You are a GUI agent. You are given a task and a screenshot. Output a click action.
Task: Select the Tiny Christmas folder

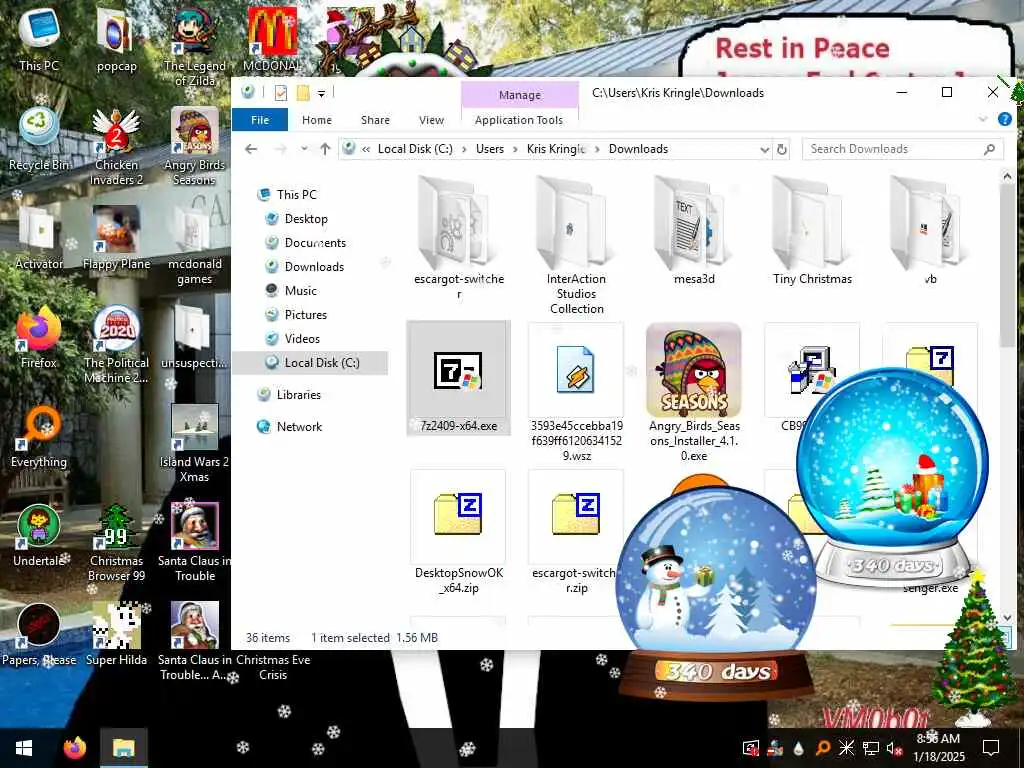point(812,231)
